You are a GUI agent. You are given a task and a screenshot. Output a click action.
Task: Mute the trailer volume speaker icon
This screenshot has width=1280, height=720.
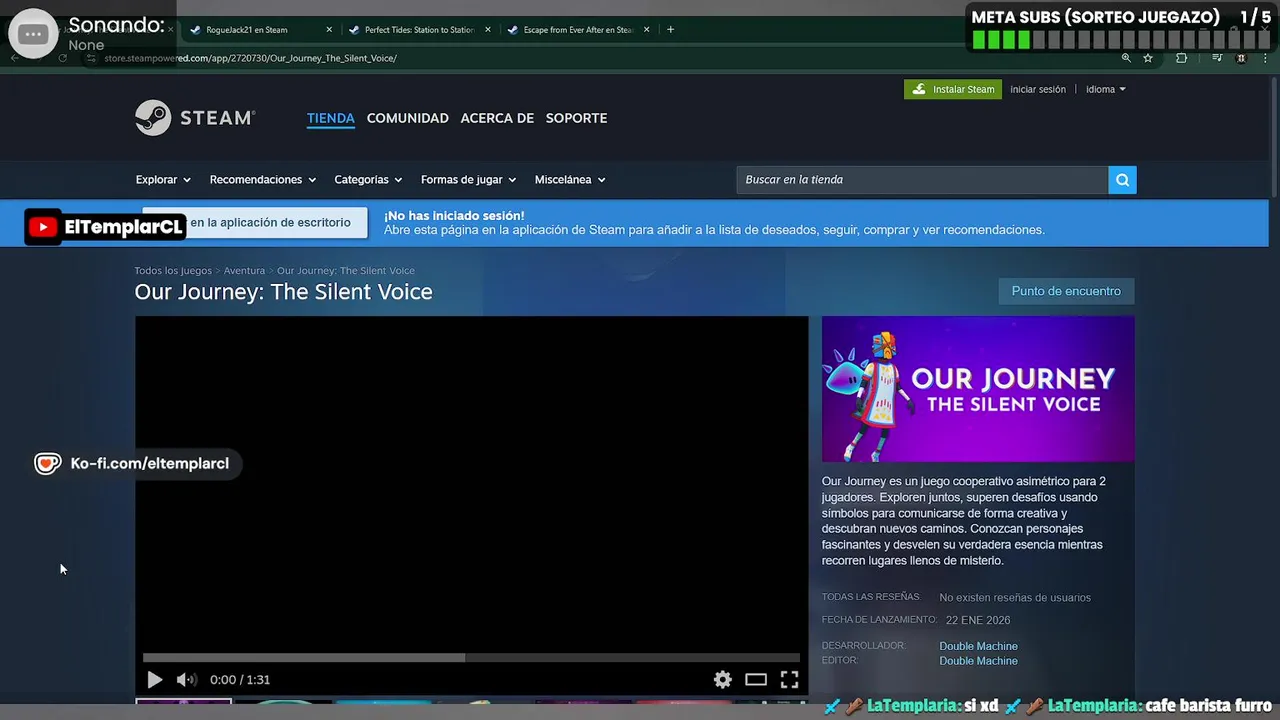pyautogui.click(x=186, y=680)
